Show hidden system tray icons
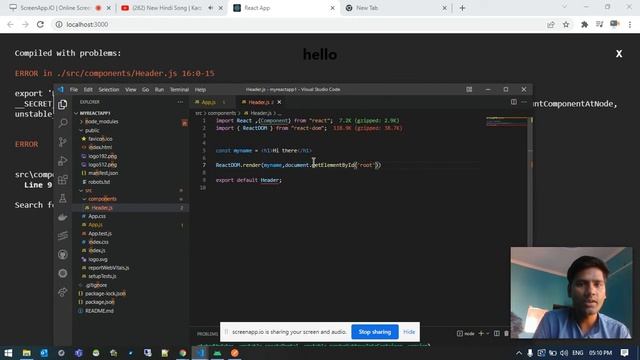This screenshot has width=640, height=360. click(x=518, y=353)
